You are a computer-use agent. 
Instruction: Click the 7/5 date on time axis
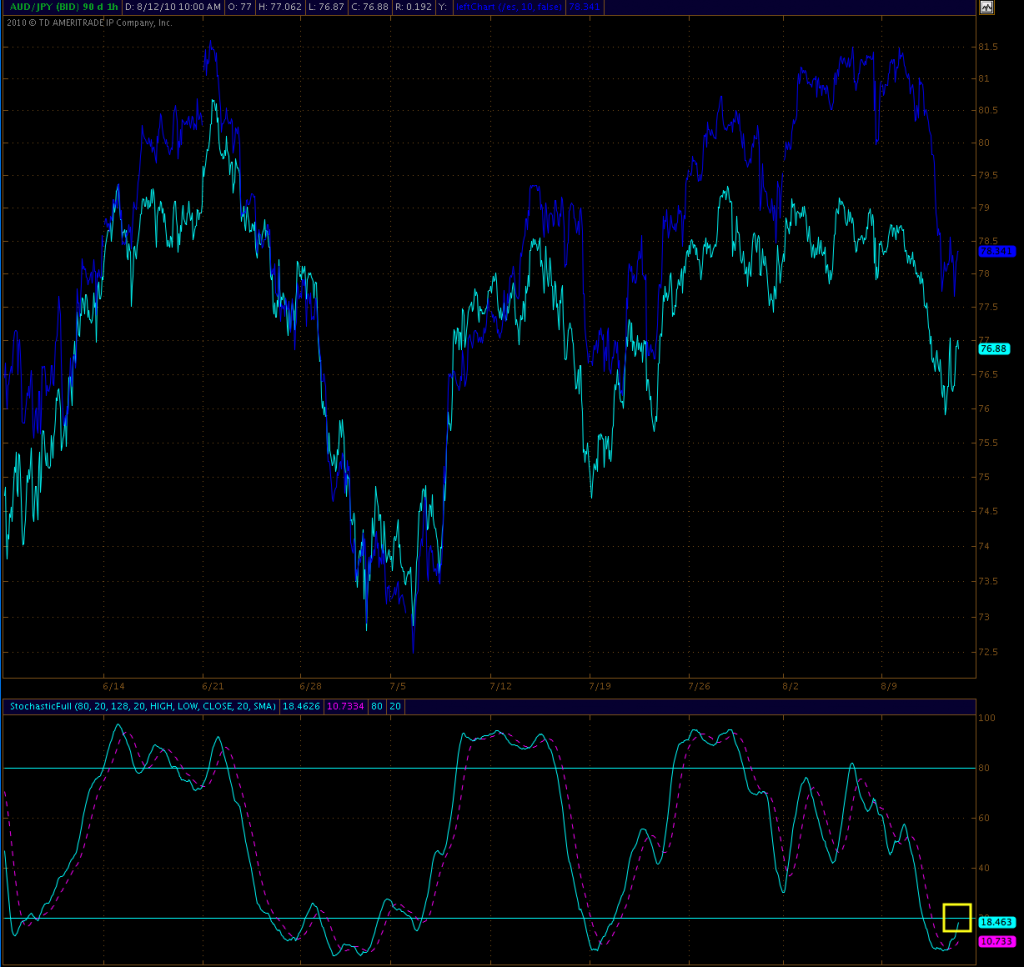398,686
